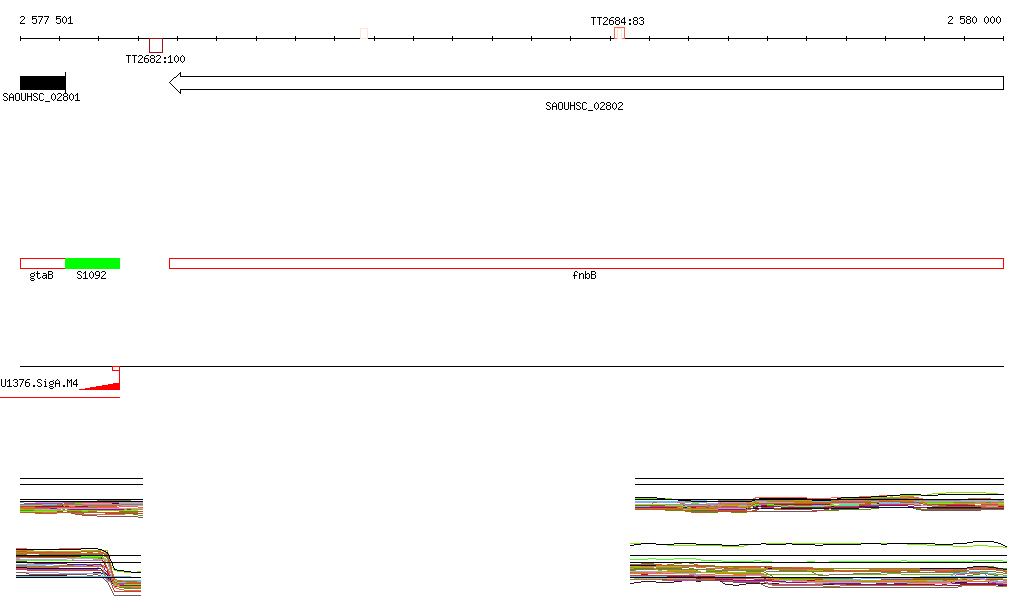Click the 2 577 501 start coordinate
Screen dimensions: 1024x611
(x=46, y=20)
